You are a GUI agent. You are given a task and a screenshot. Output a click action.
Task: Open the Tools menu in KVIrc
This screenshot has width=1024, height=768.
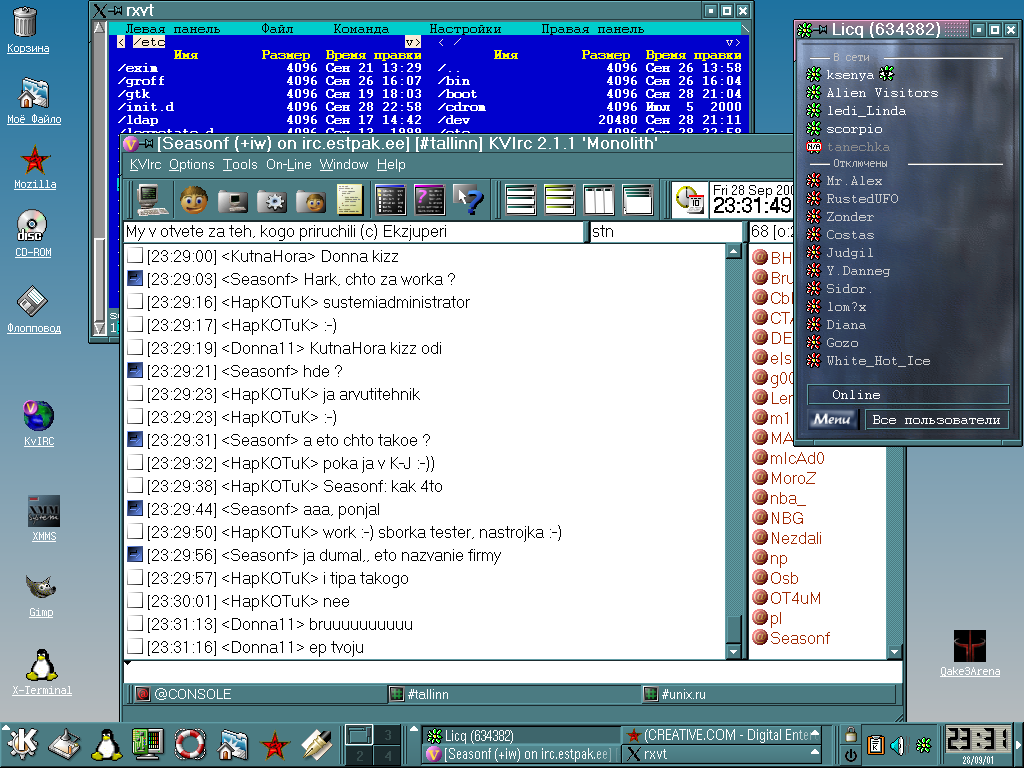239,164
